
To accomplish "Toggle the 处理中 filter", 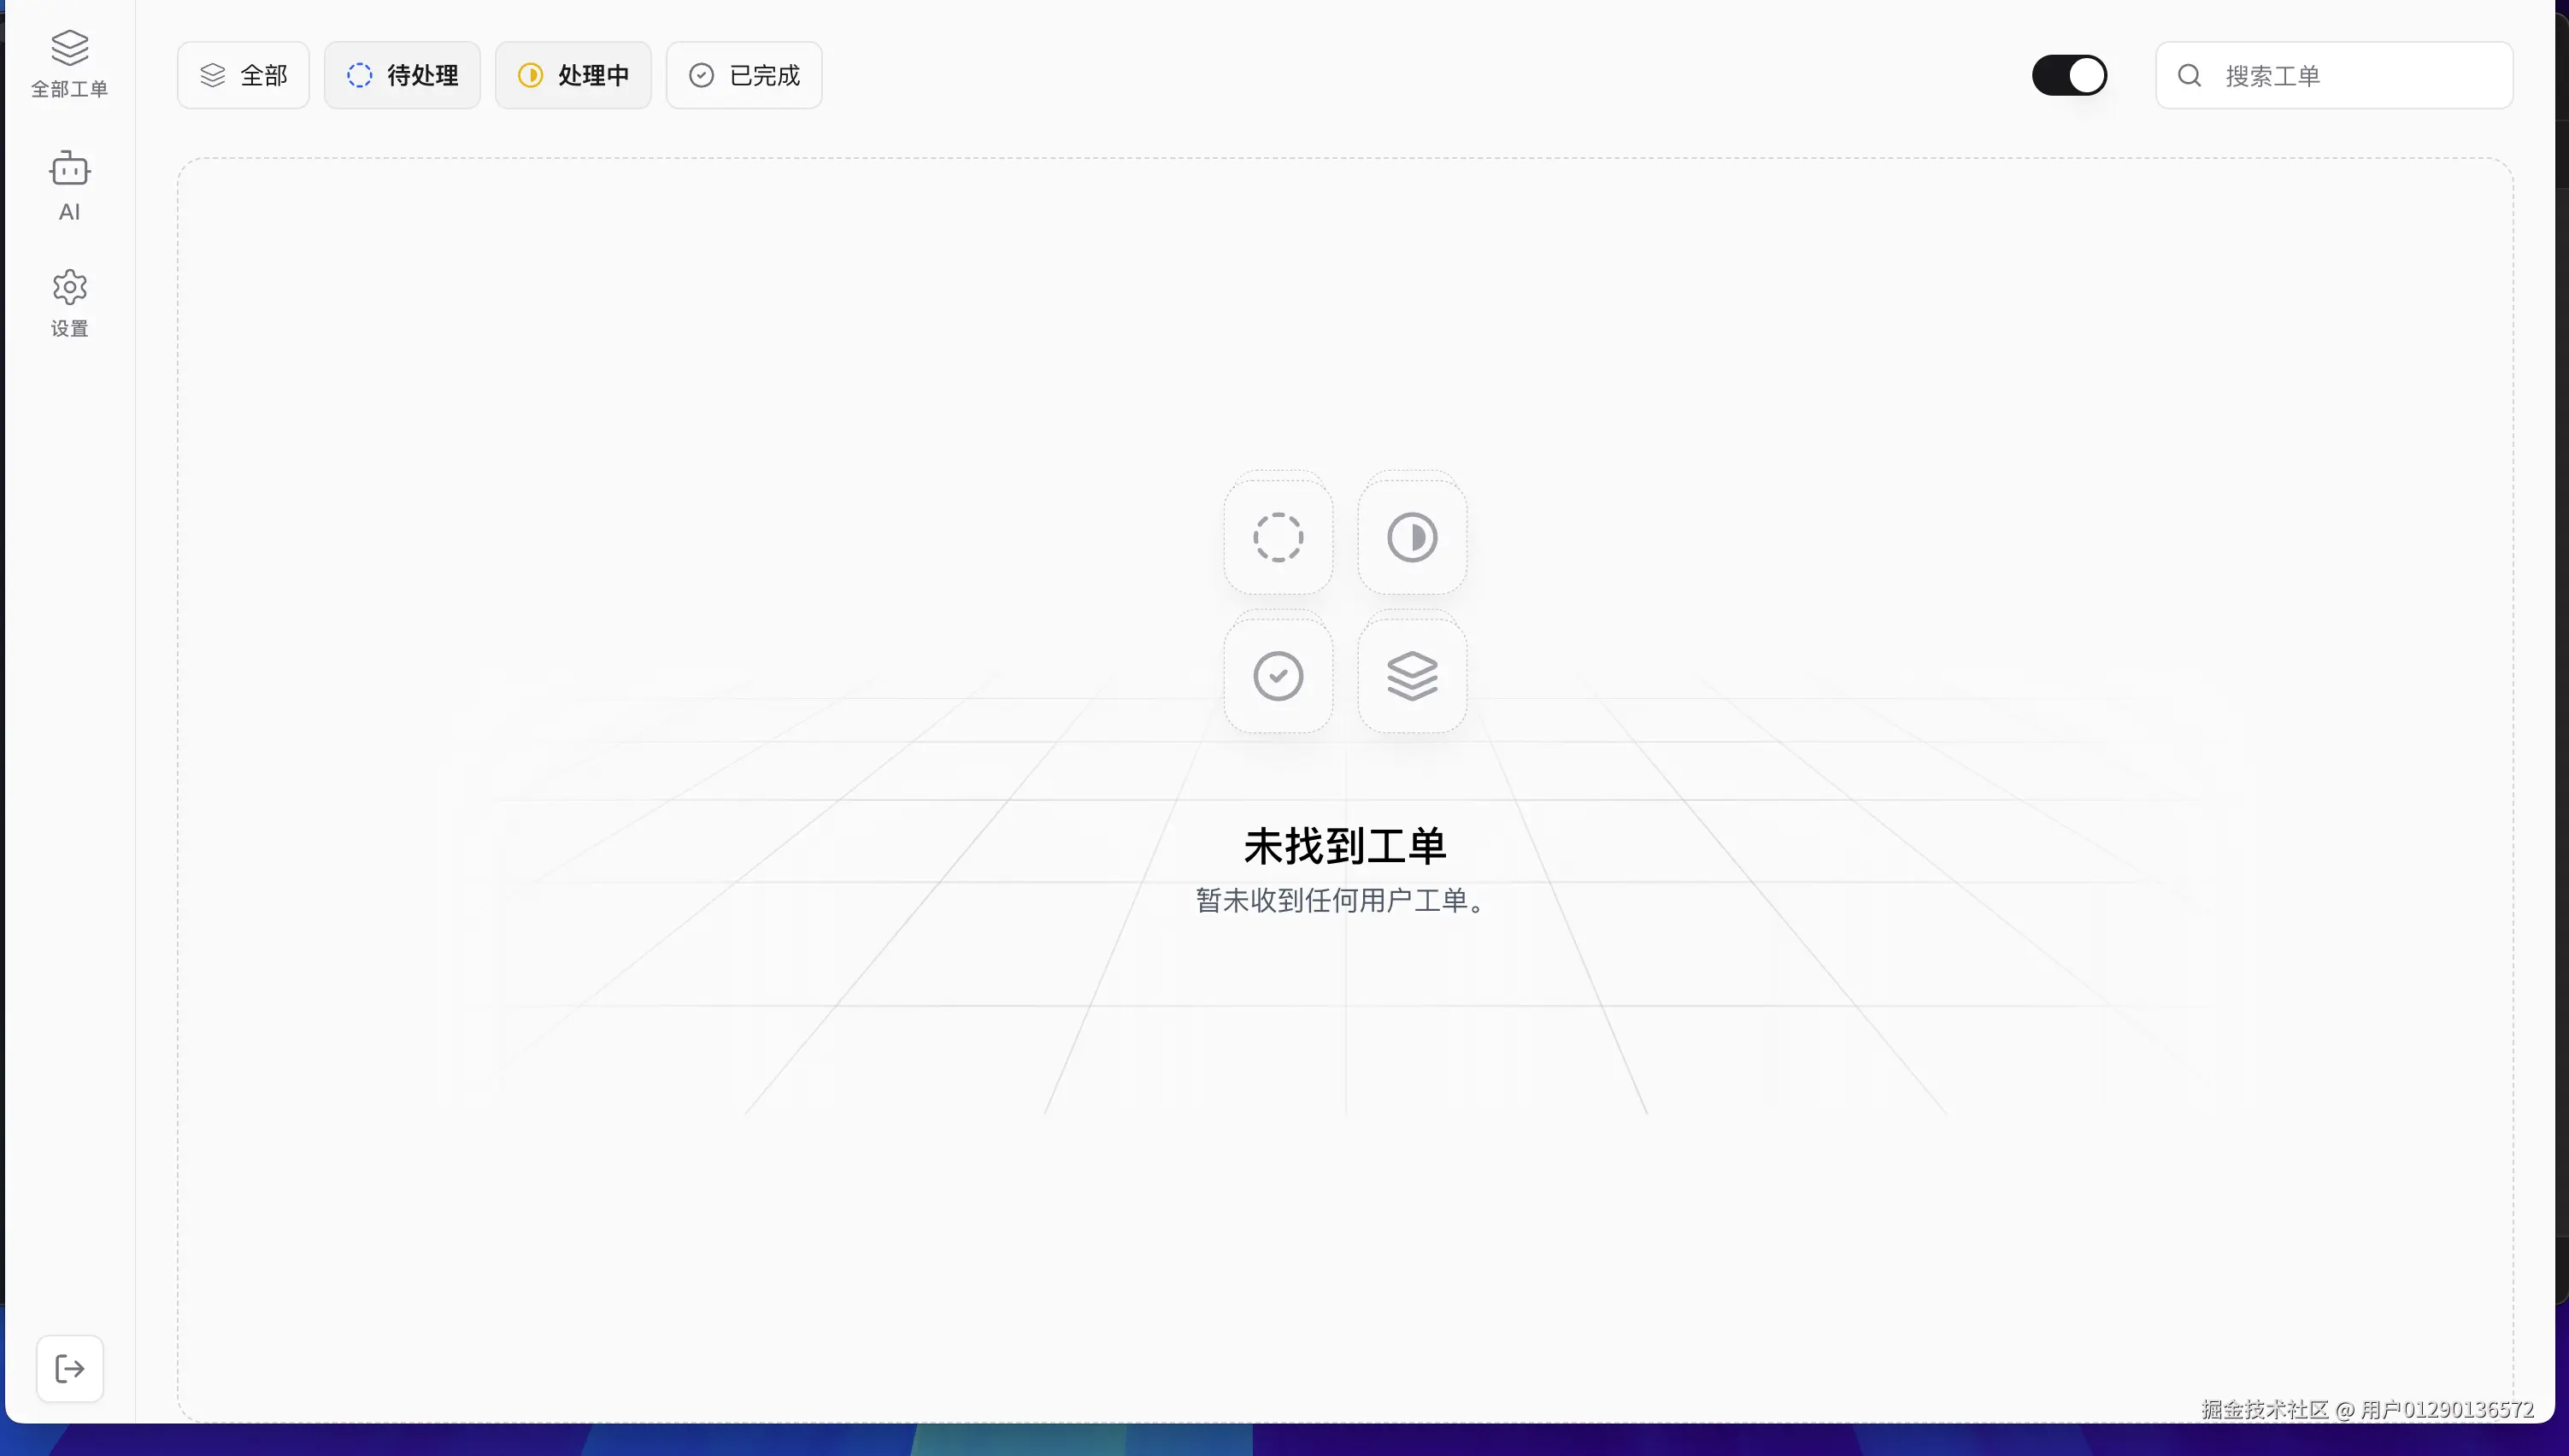I will [x=573, y=75].
